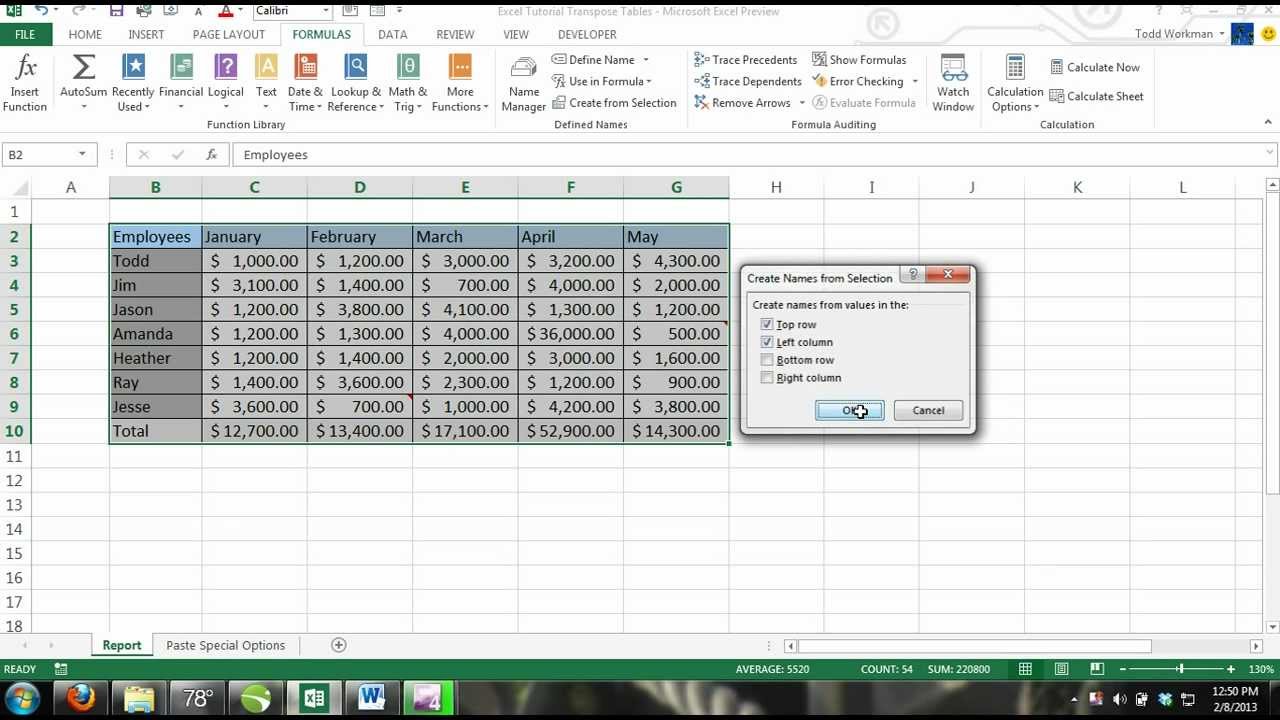Open the Logical functions menu

tap(226, 83)
